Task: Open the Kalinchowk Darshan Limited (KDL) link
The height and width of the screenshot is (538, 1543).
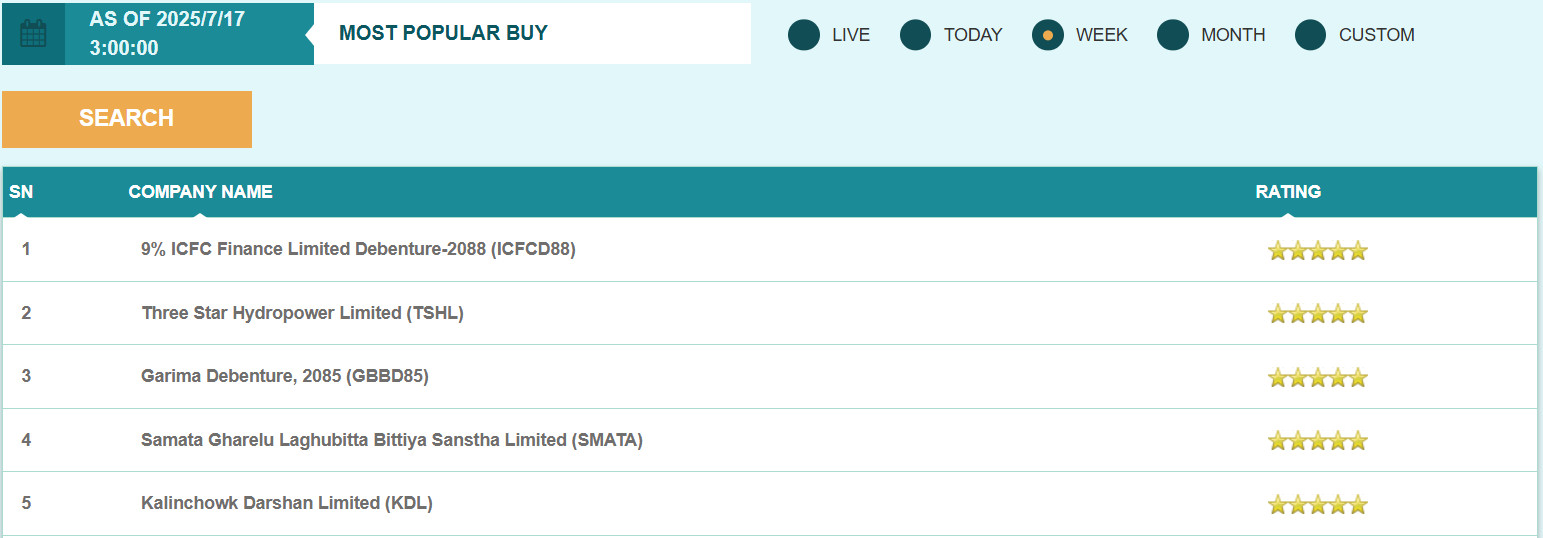Action: click(x=286, y=503)
